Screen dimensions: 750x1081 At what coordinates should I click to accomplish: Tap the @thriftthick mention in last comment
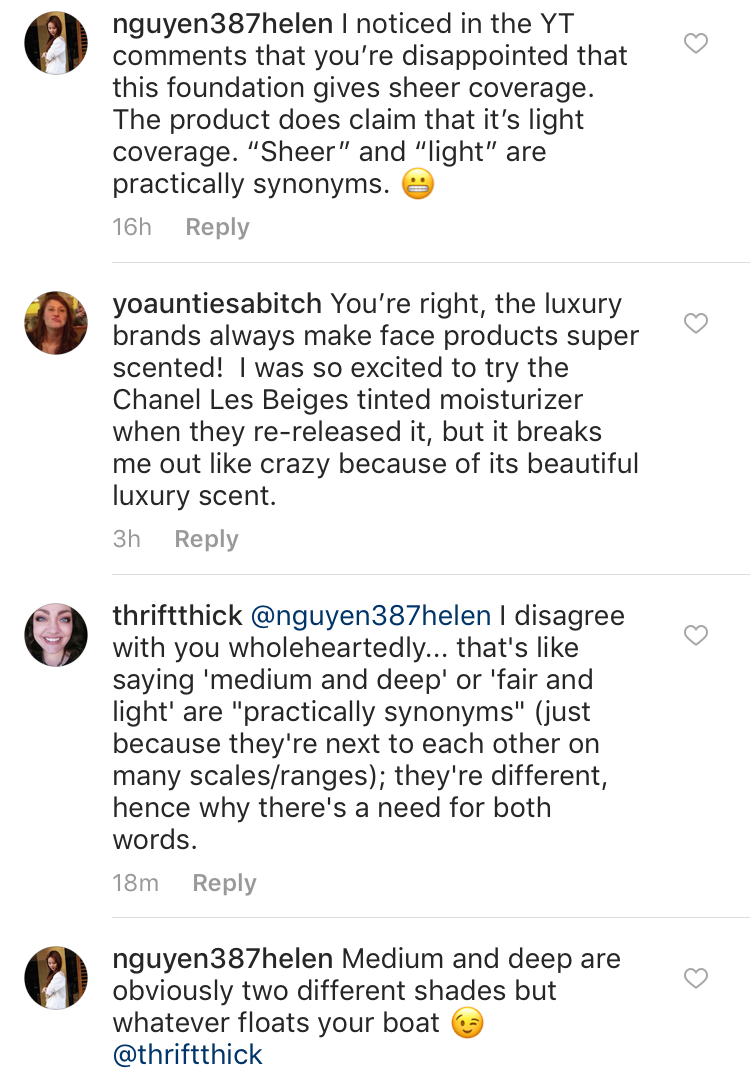tap(188, 1055)
